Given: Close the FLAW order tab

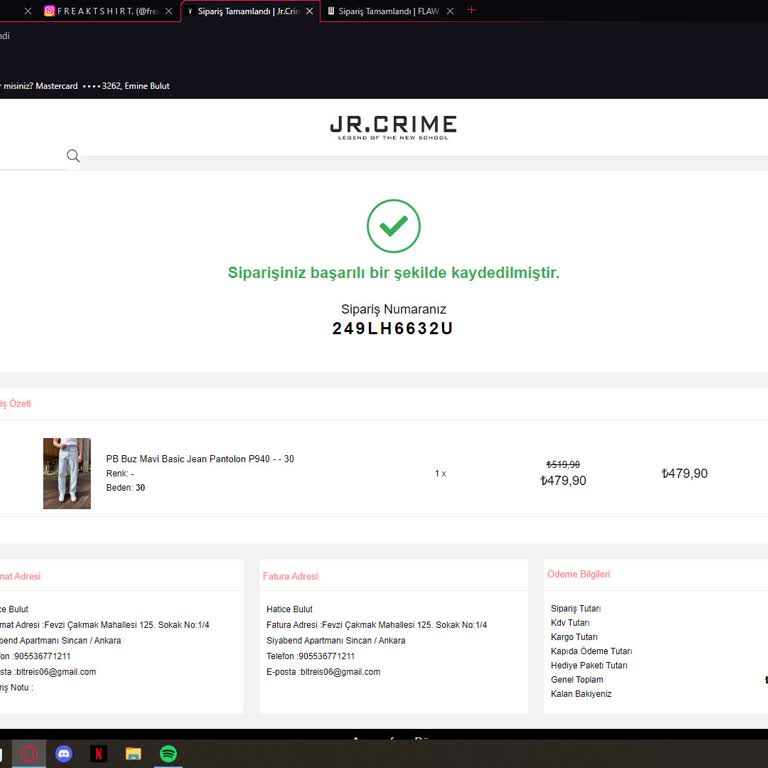Looking at the screenshot, I should [450, 11].
